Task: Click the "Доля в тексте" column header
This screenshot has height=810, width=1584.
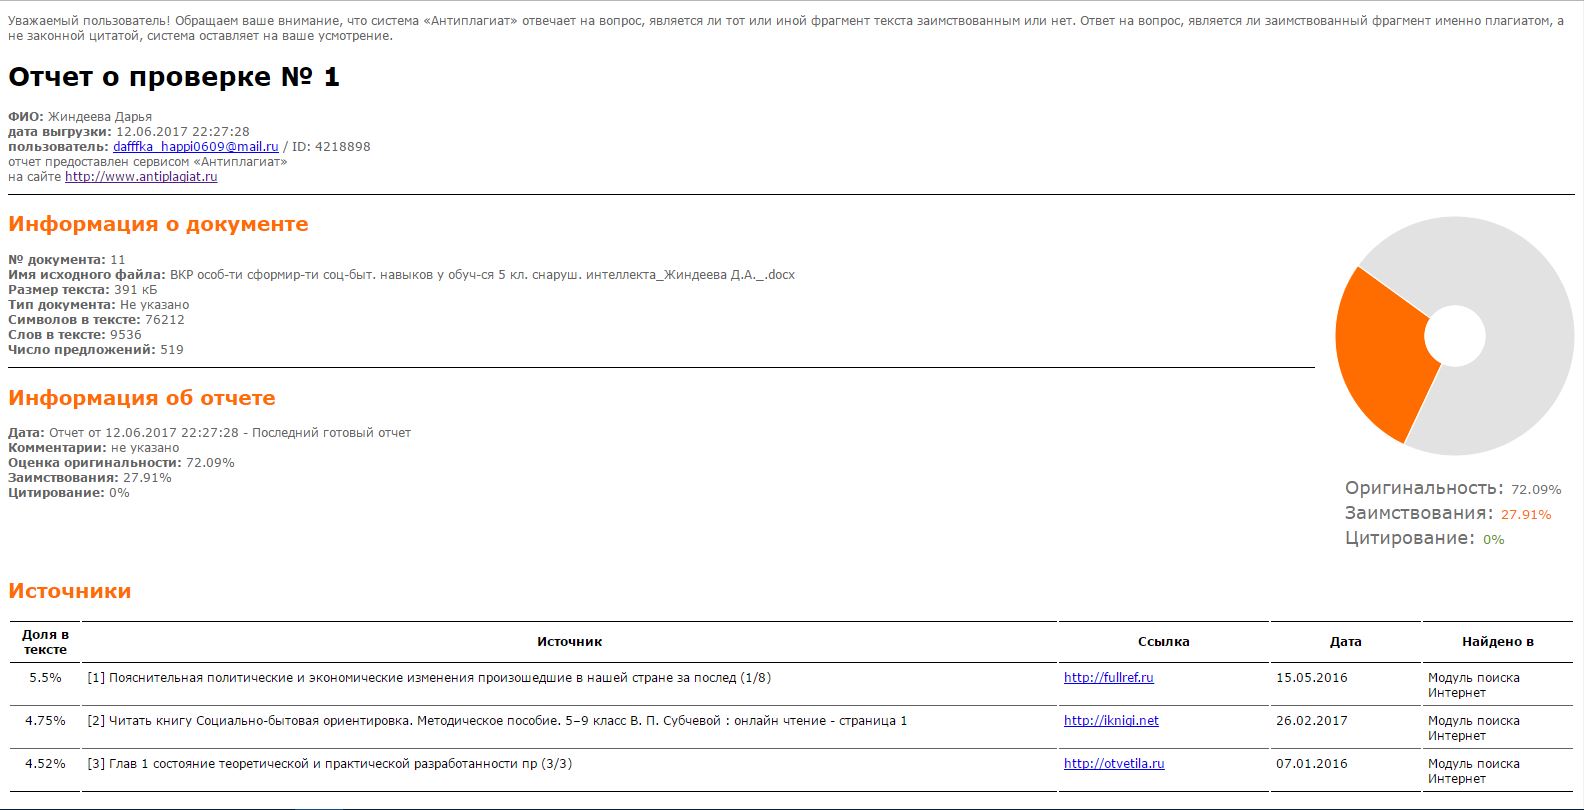Action: 45,642
